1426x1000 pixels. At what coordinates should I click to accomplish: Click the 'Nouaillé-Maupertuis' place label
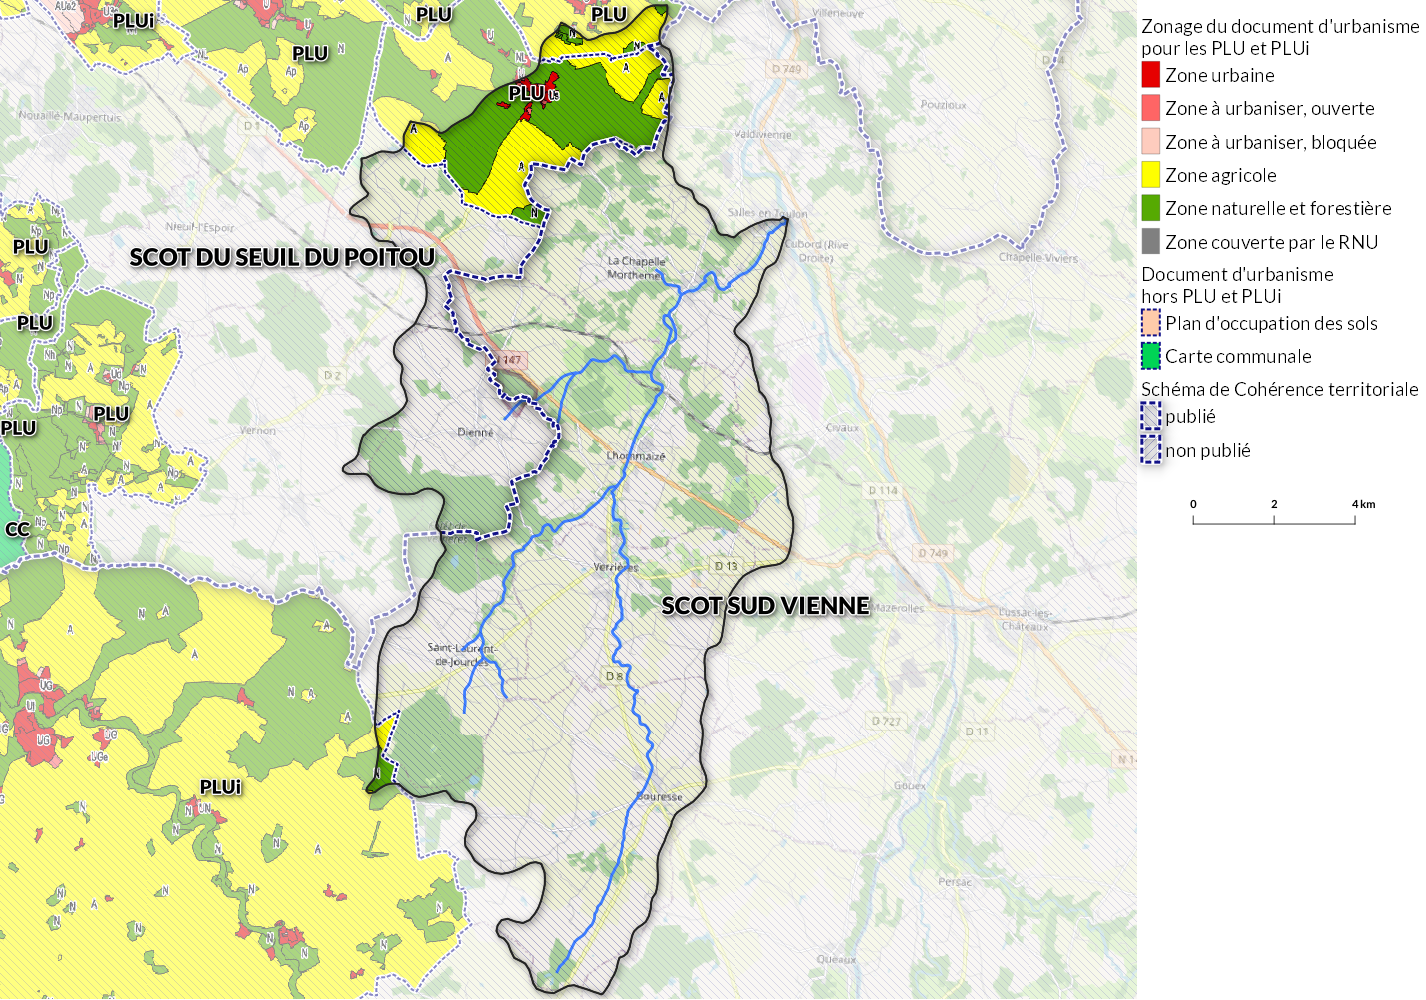70,117
